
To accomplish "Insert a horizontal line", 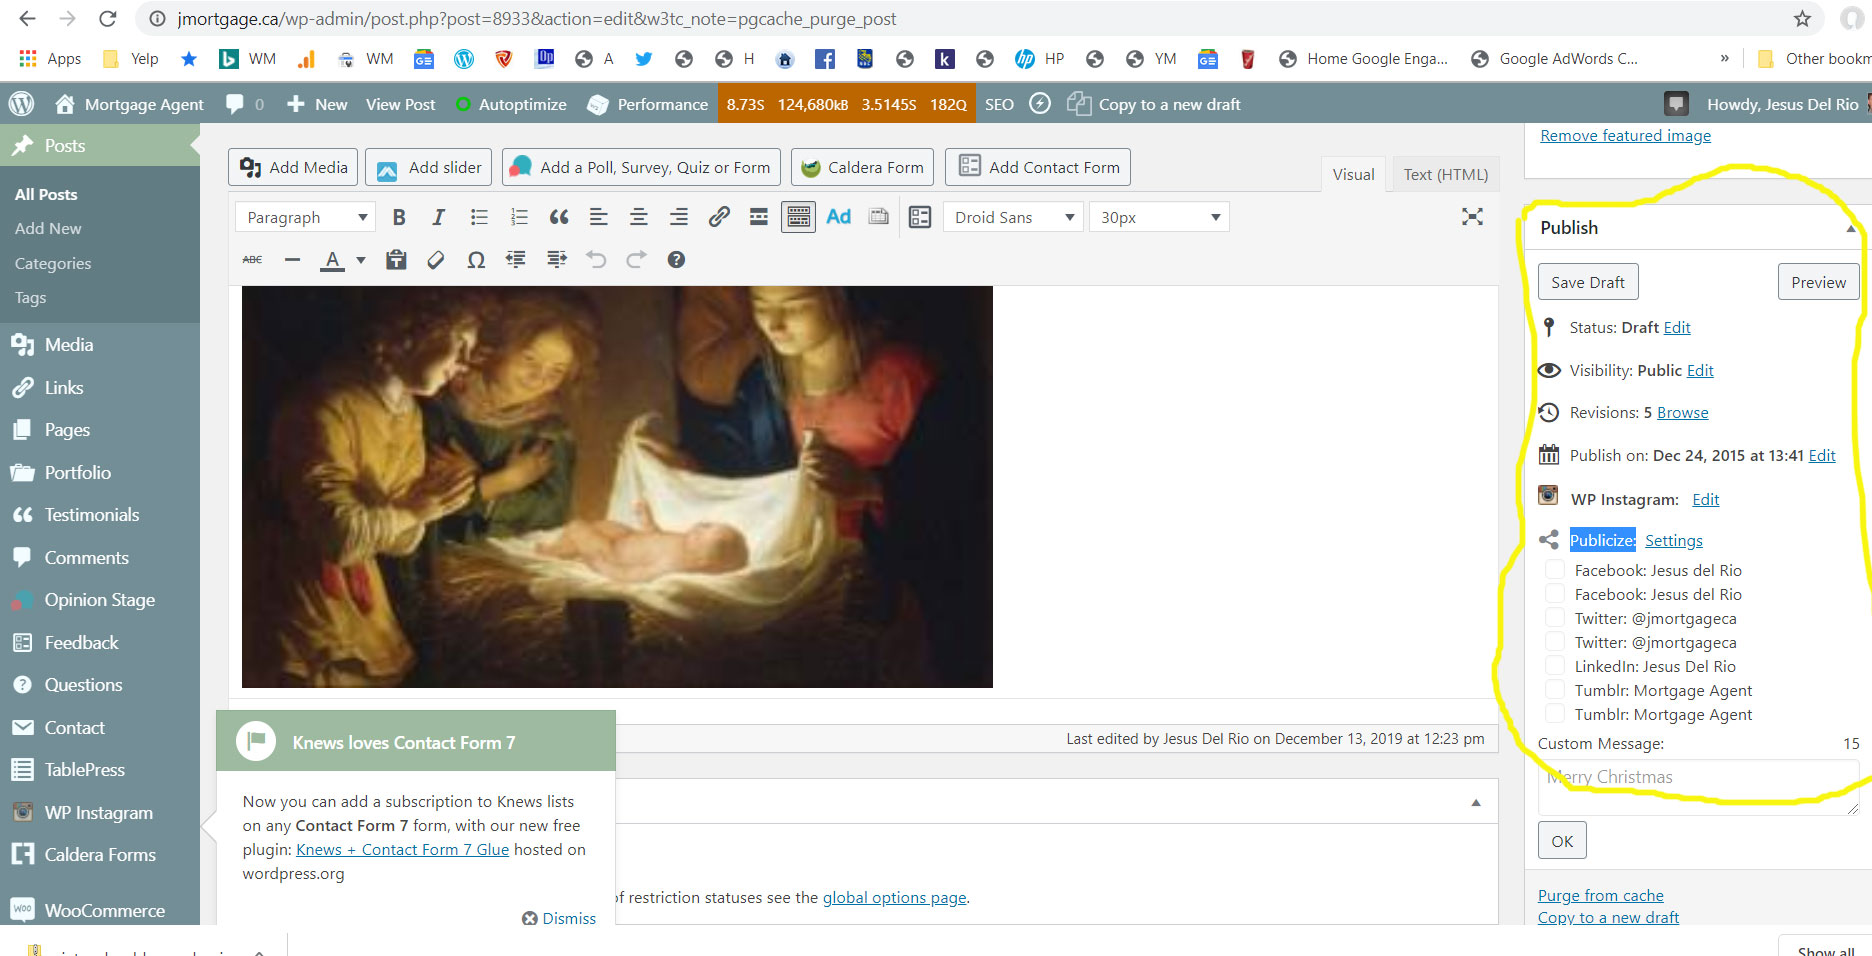I will click(292, 260).
